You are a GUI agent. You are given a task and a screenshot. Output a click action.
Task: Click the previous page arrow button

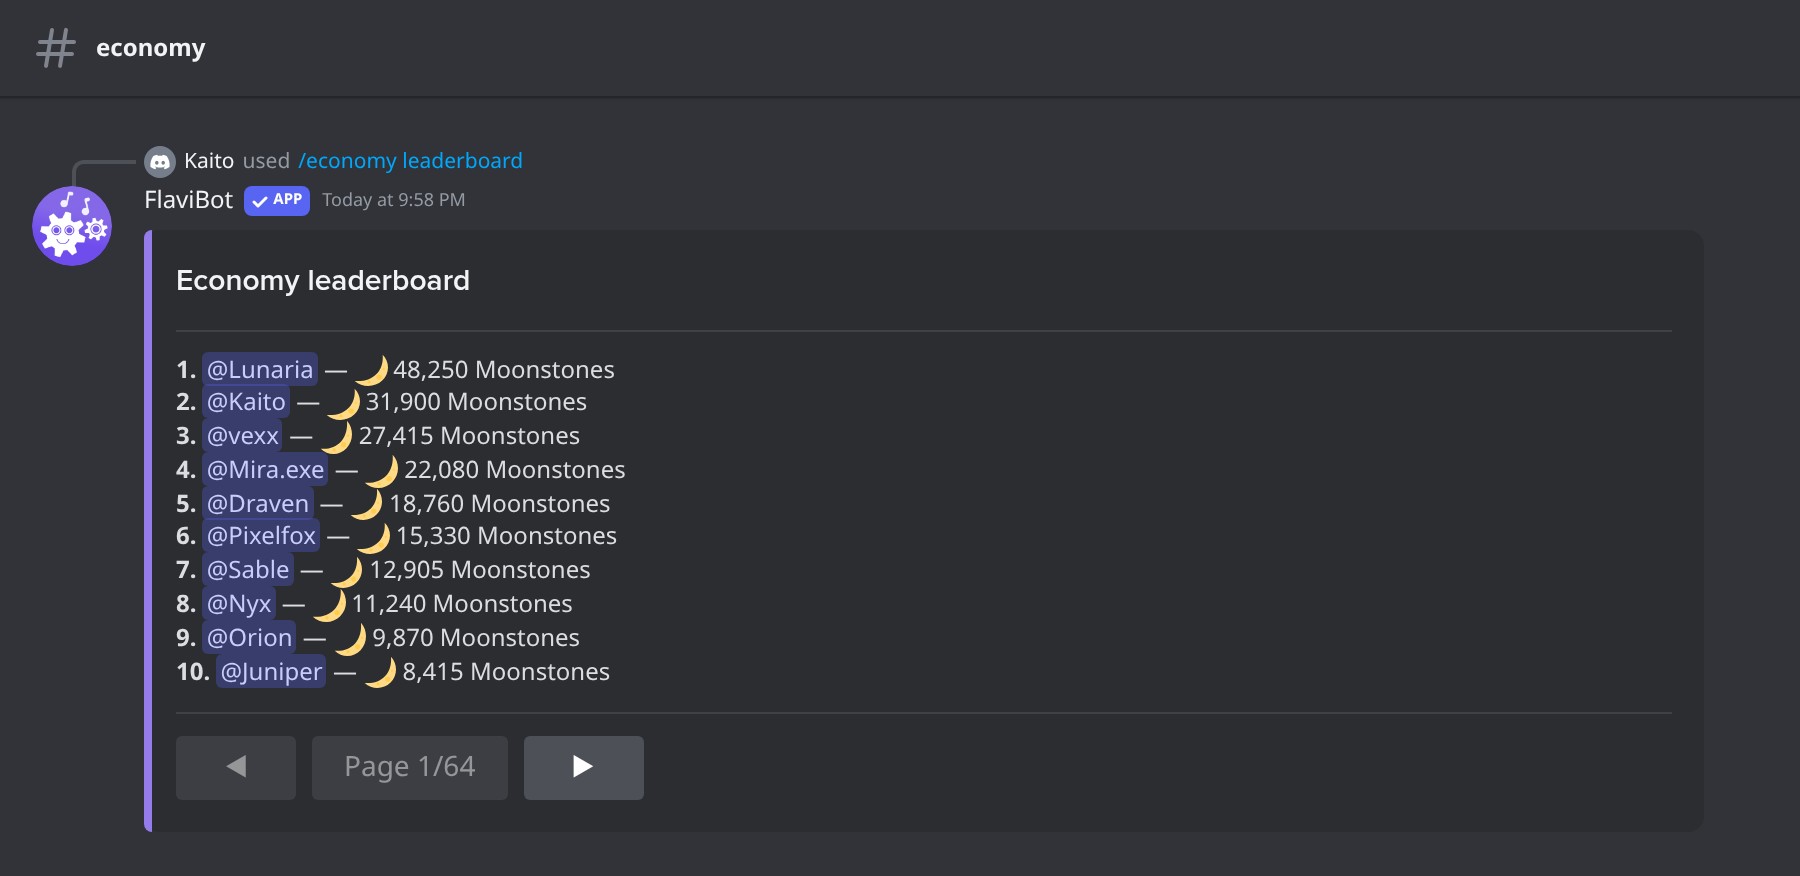point(236,768)
